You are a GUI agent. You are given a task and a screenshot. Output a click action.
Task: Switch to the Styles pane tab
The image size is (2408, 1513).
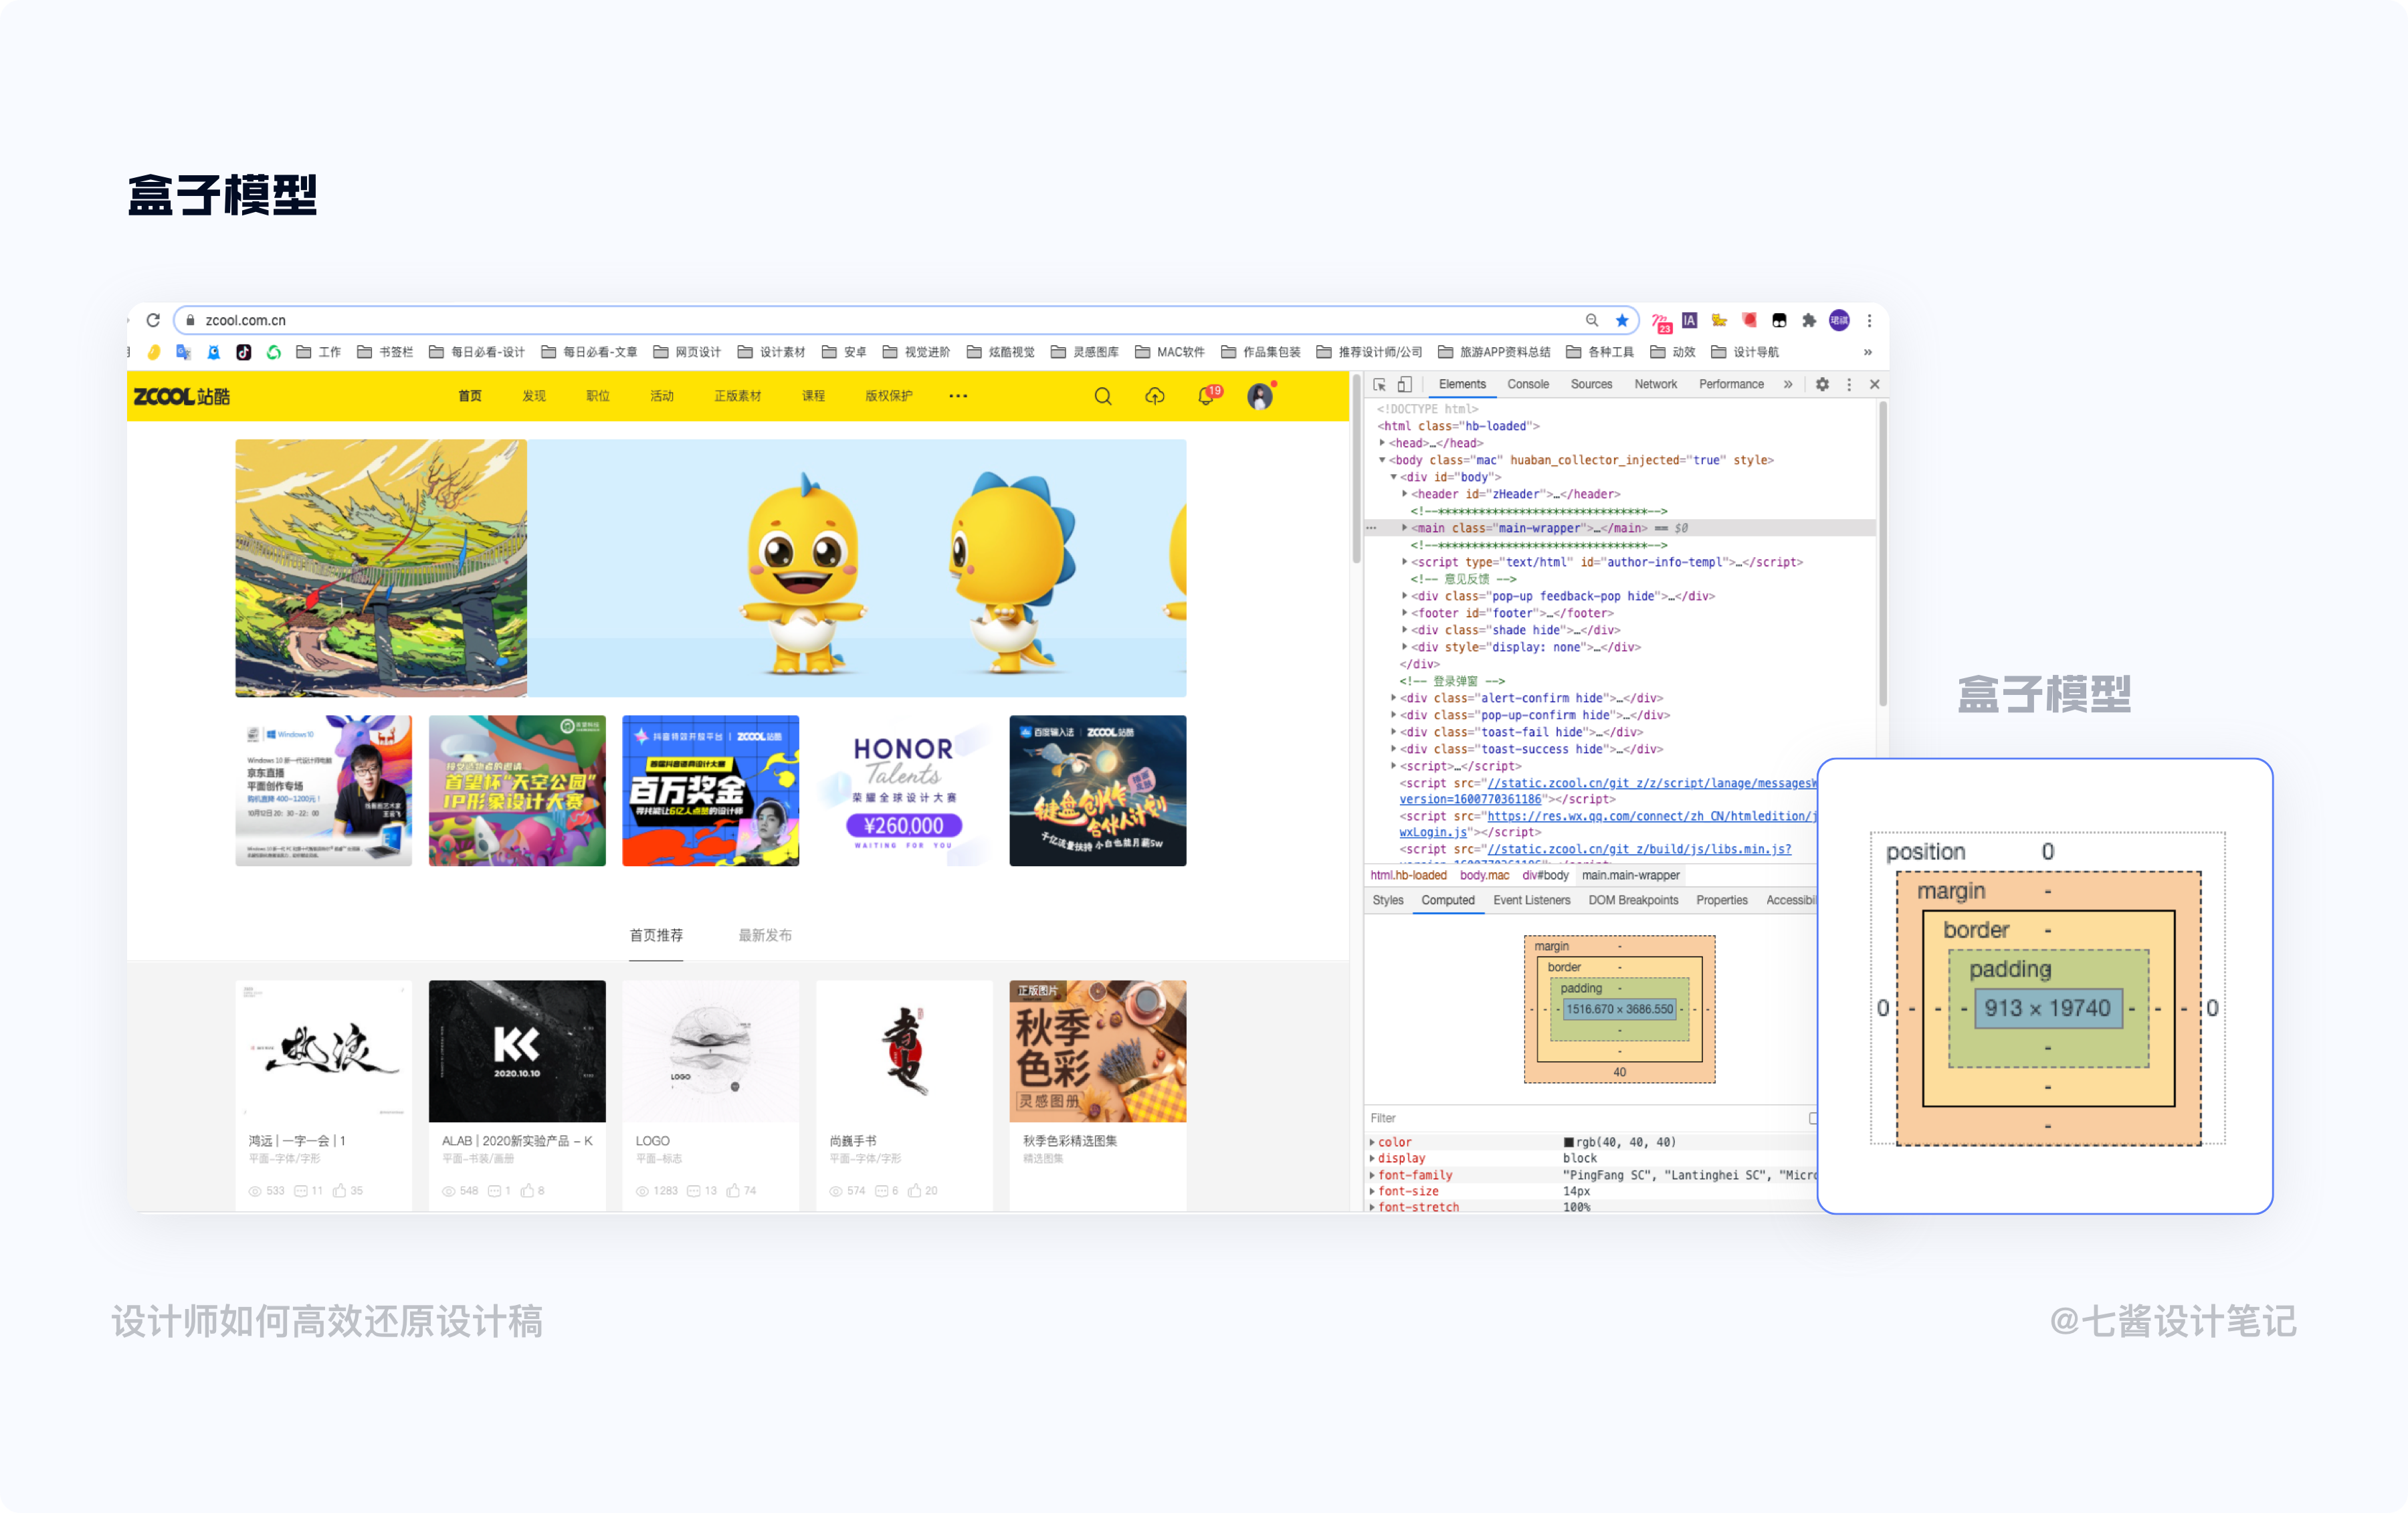pos(1387,901)
